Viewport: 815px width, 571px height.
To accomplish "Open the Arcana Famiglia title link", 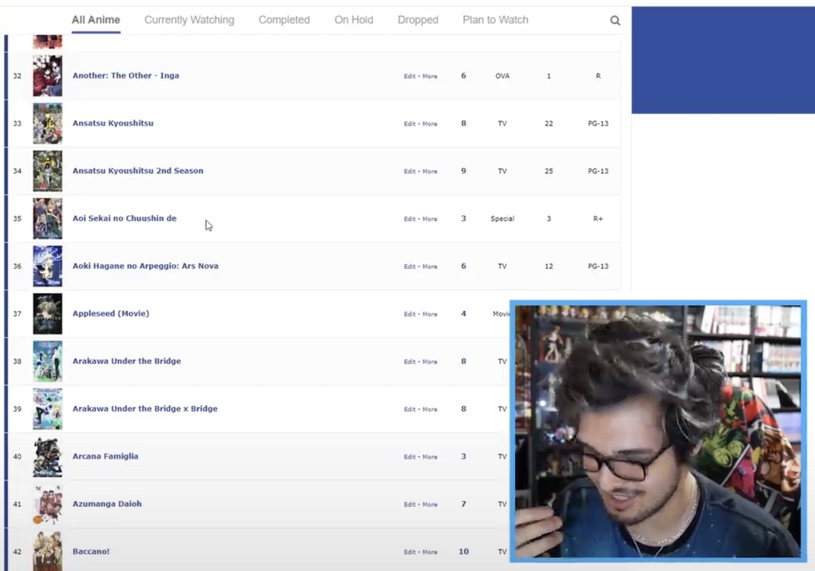I will pyautogui.click(x=105, y=457).
